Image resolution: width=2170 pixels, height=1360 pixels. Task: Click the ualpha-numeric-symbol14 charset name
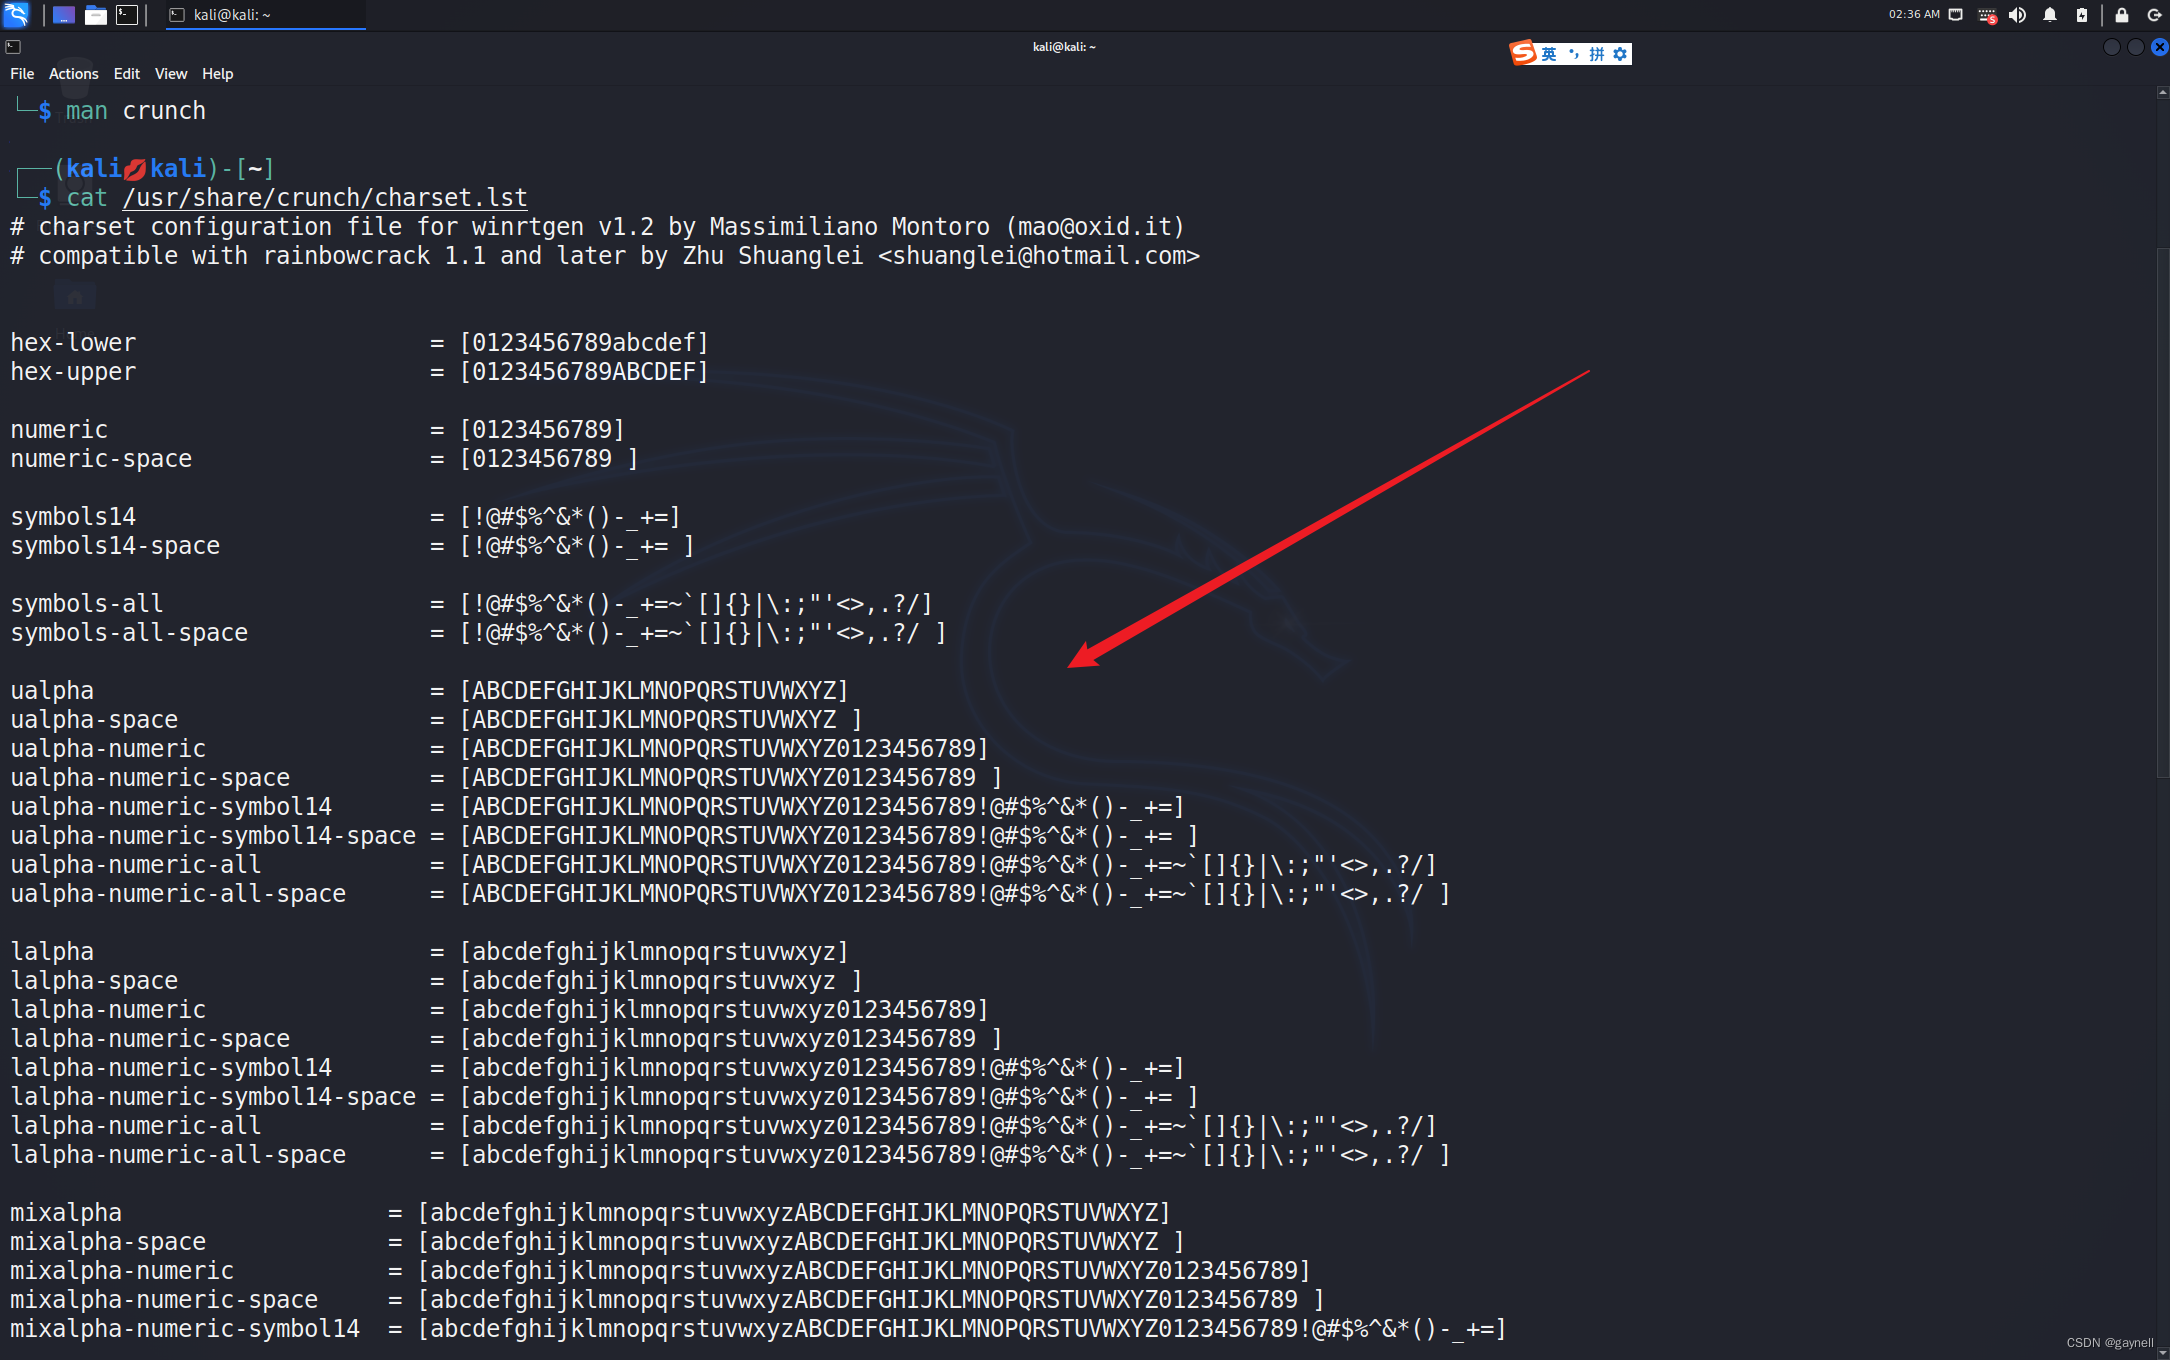171,807
